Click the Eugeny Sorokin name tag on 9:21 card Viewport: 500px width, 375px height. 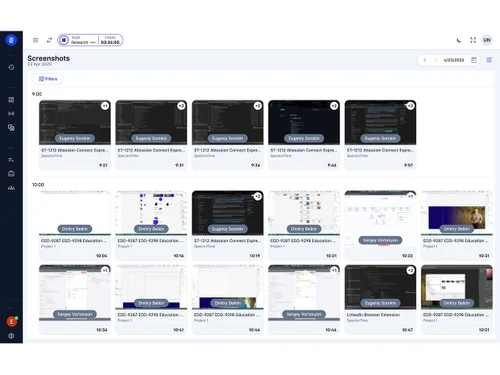click(x=75, y=138)
